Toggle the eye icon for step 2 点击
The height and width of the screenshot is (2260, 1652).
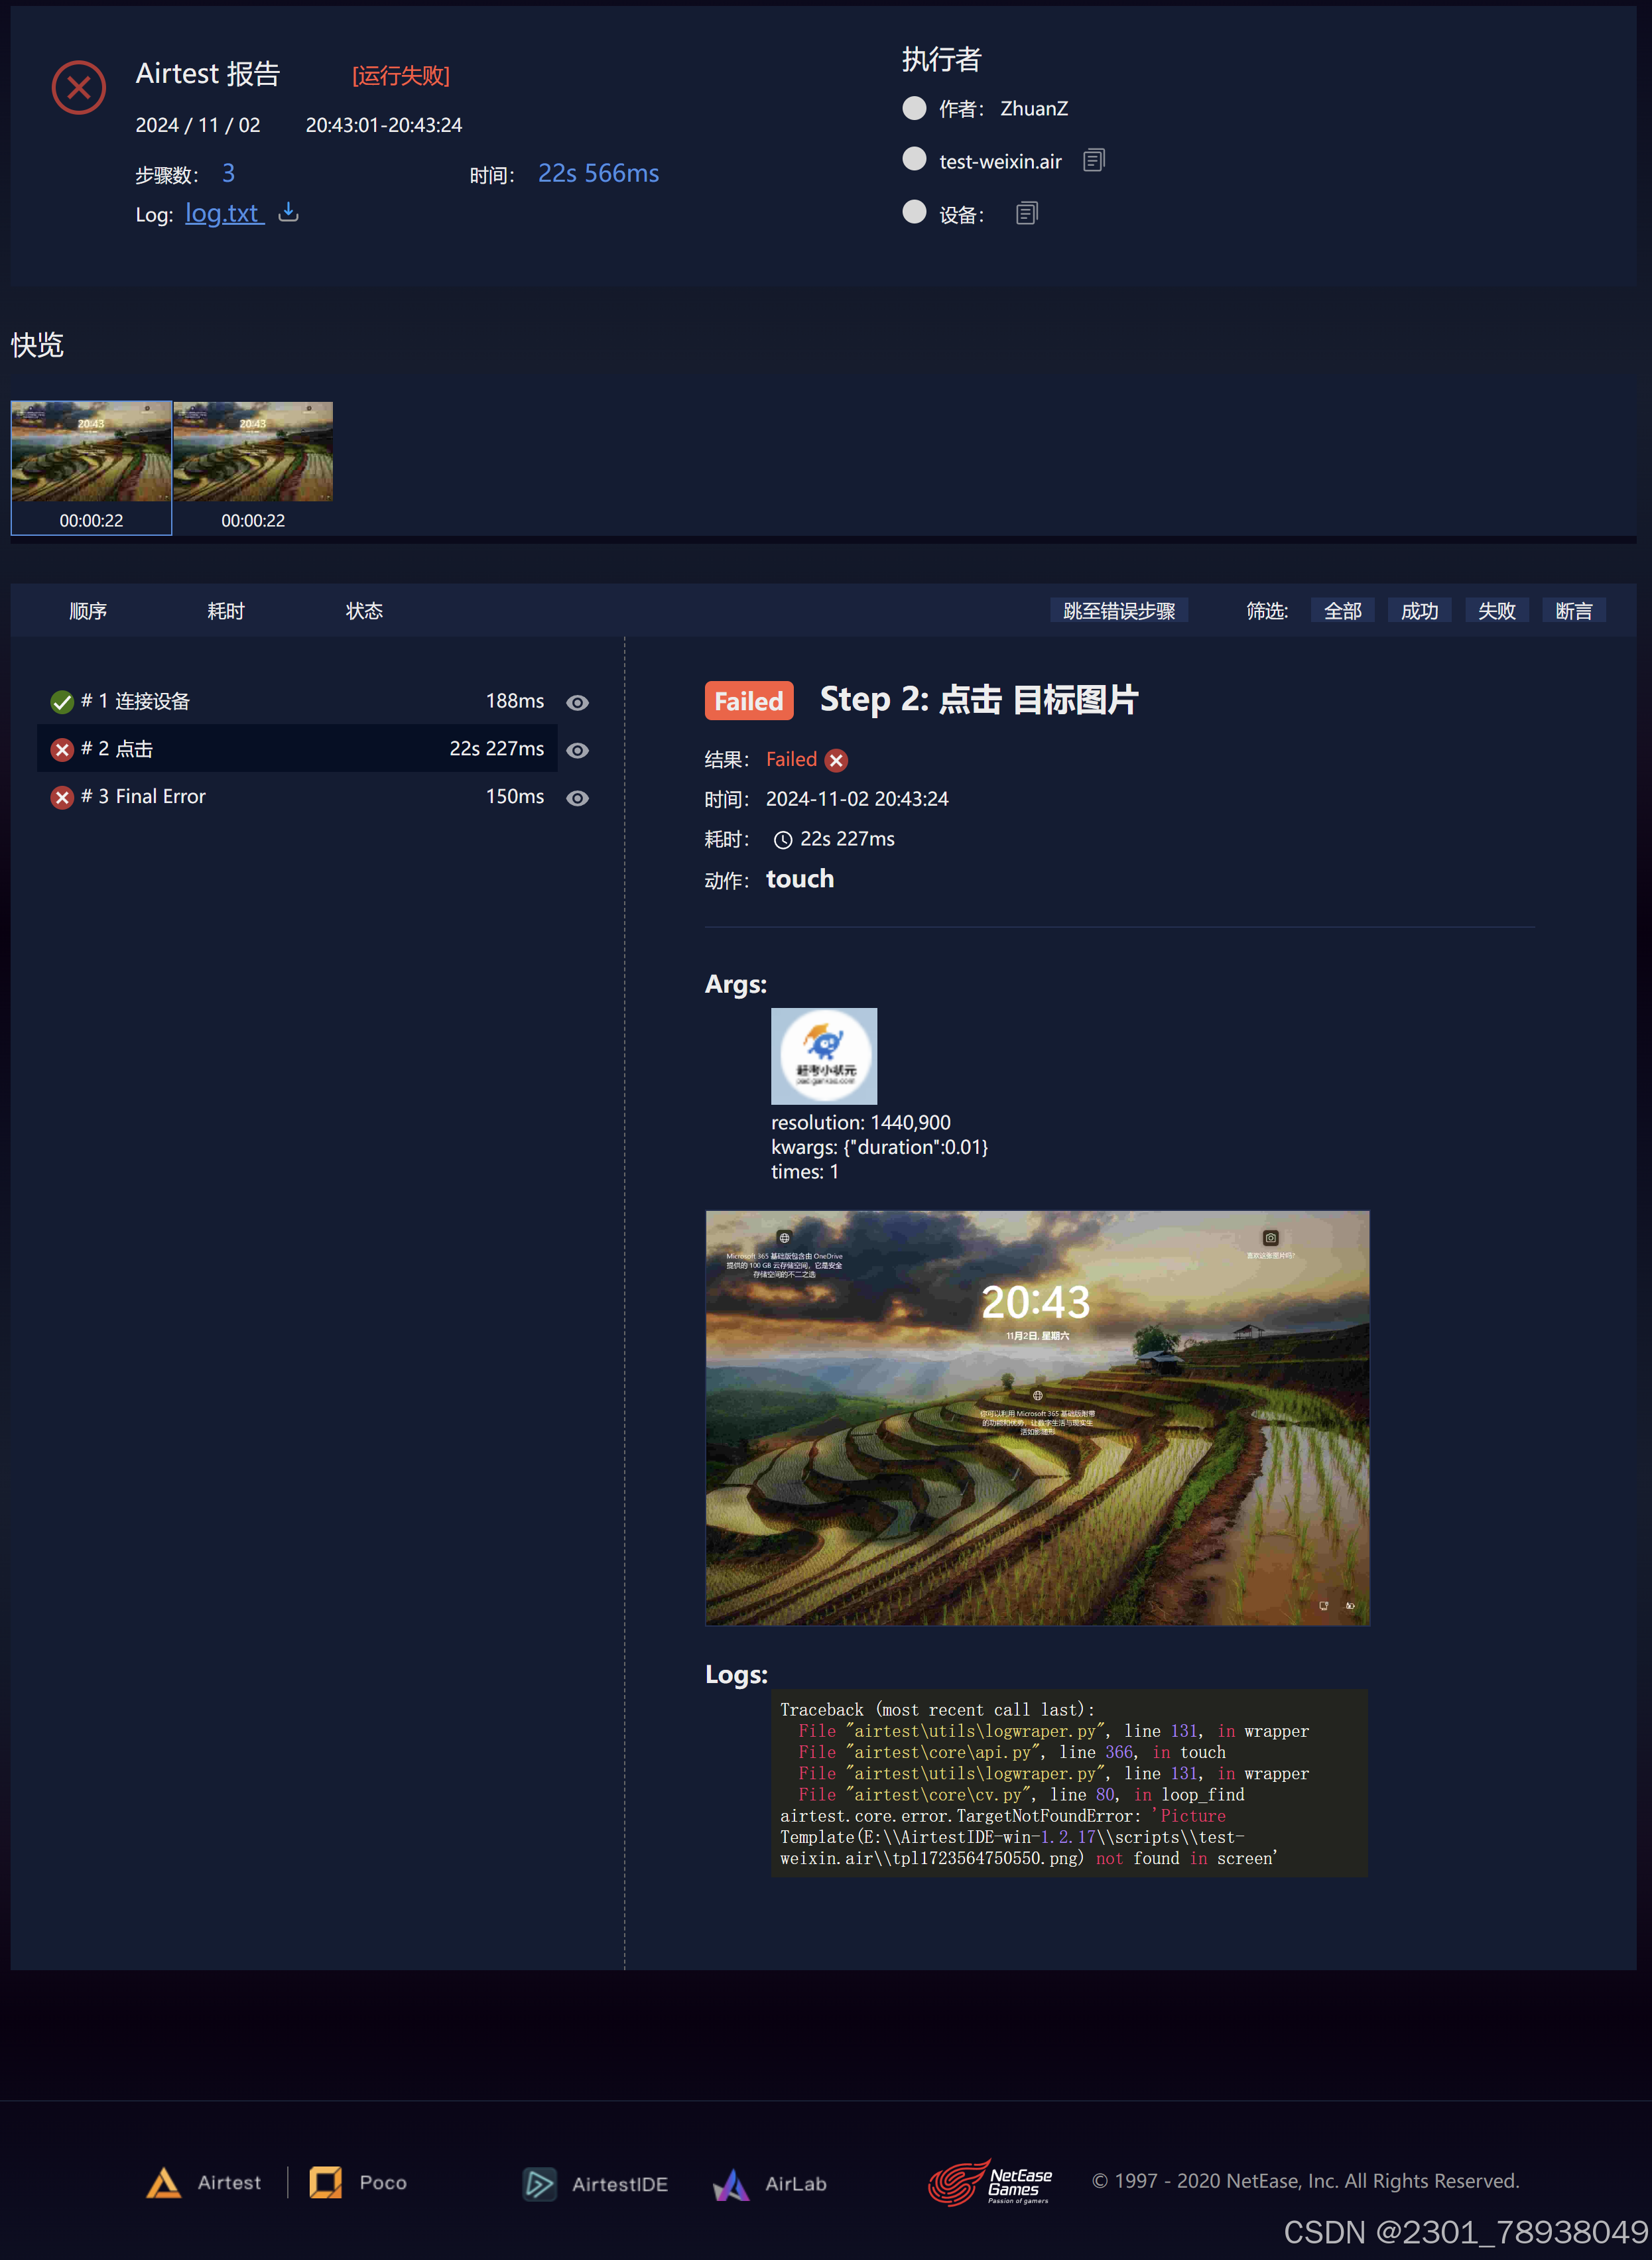(577, 750)
